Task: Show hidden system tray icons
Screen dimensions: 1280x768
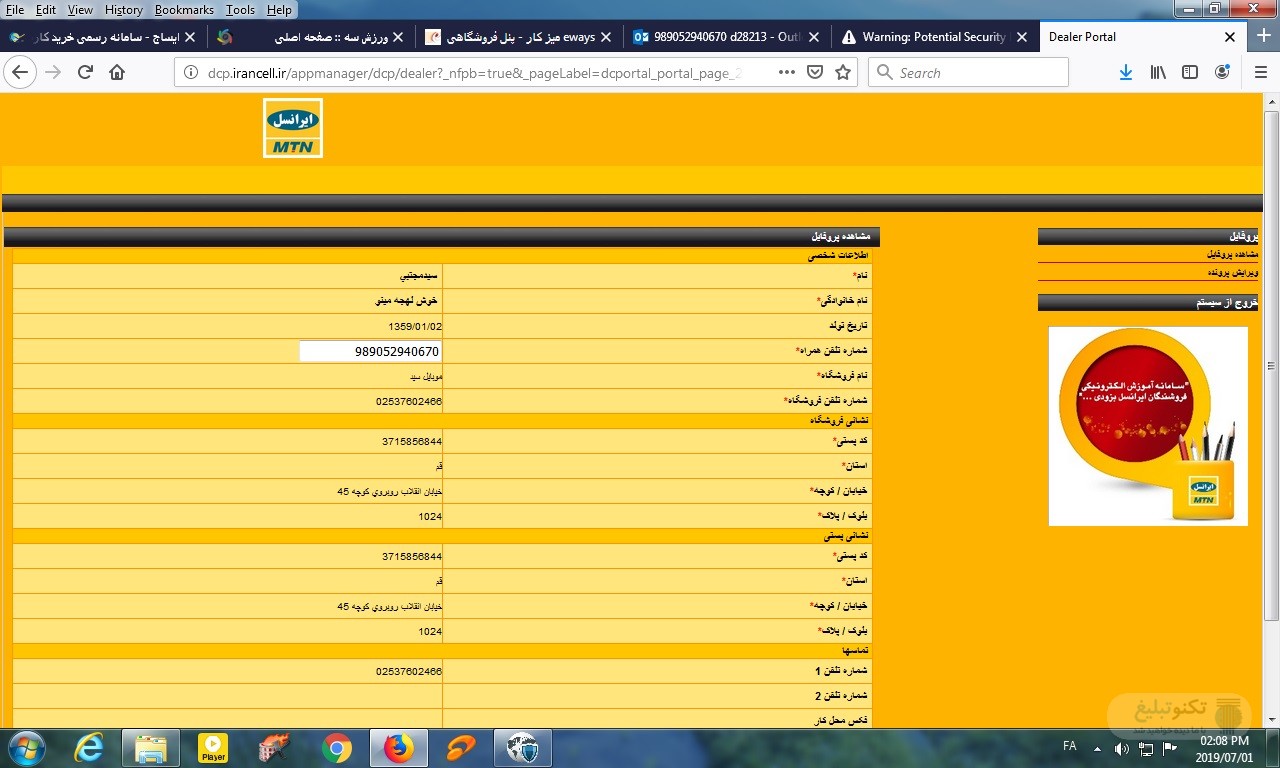Action: point(1097,747)
